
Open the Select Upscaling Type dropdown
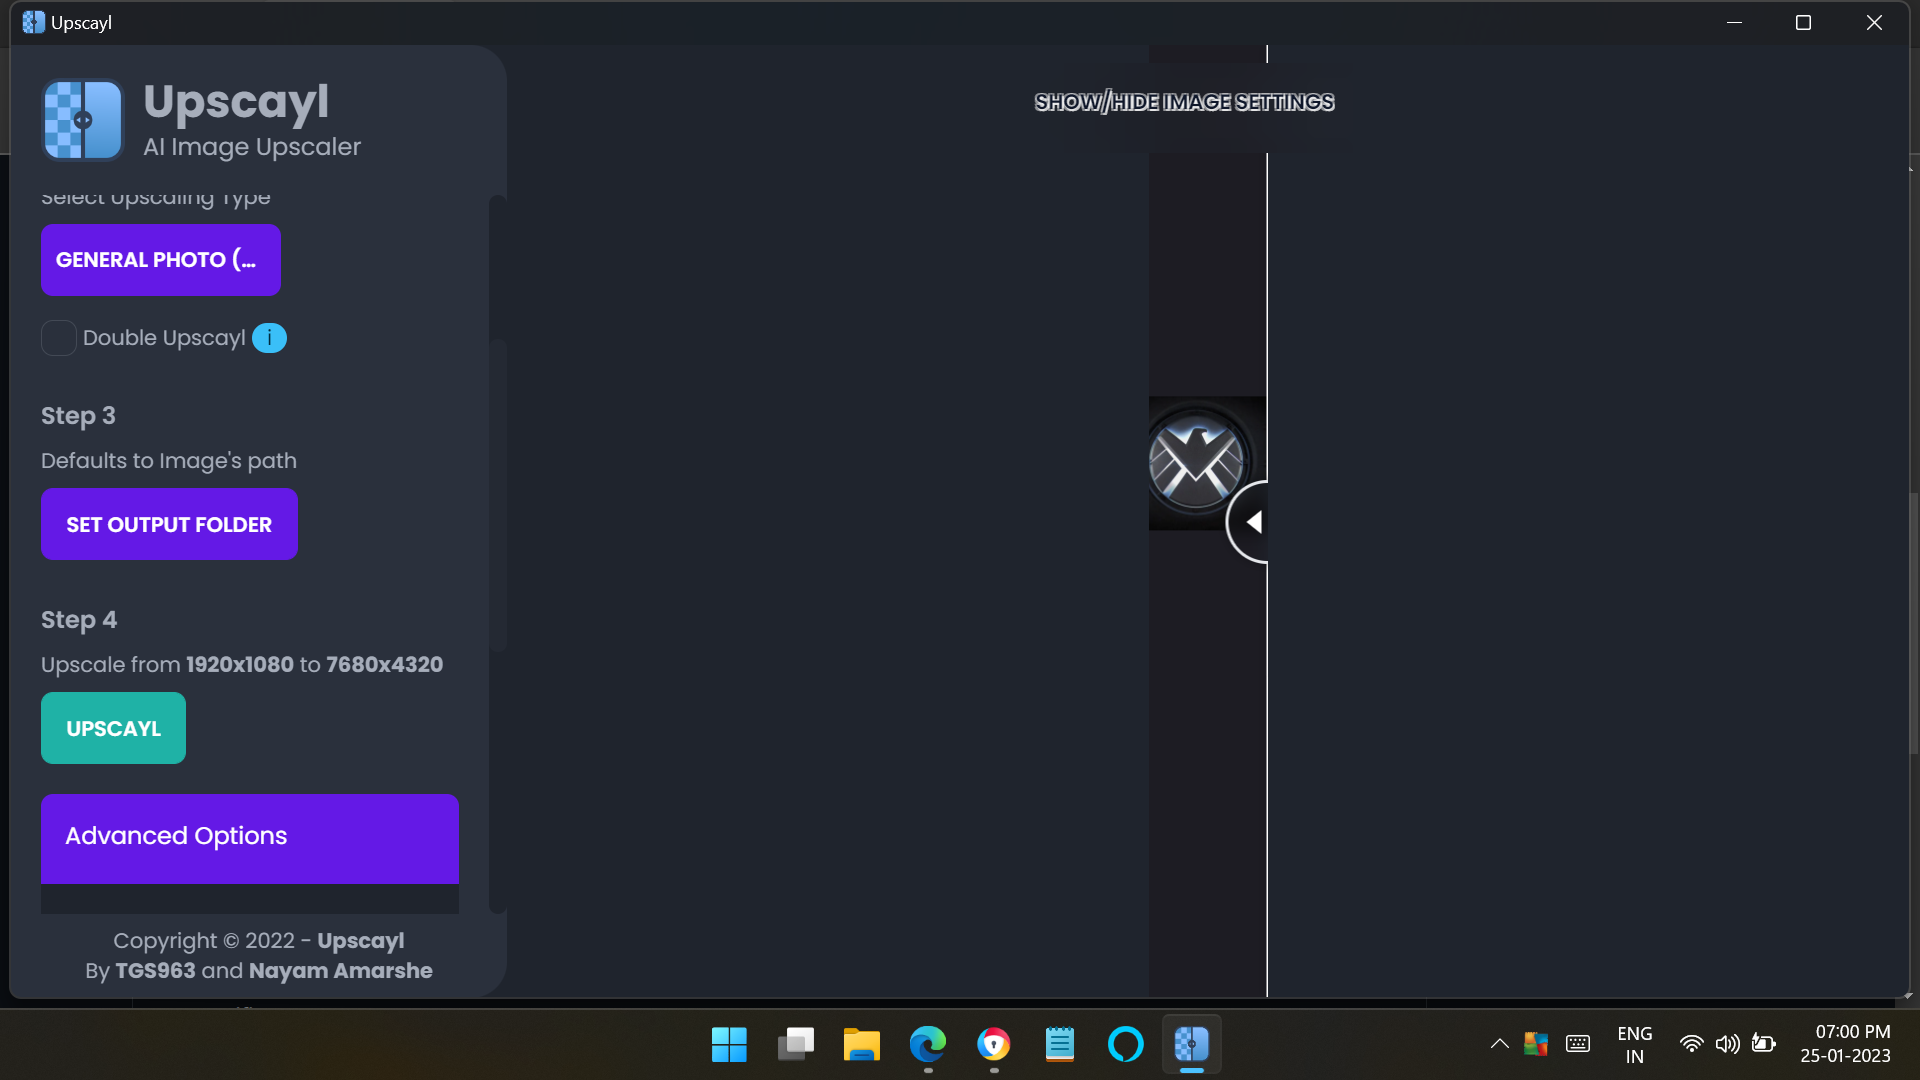[161, 260]
